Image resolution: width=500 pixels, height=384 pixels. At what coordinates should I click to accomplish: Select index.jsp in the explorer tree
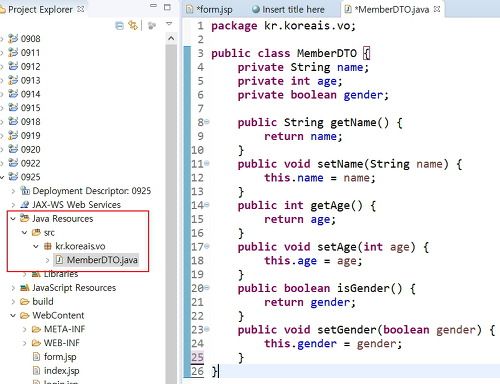point(61,371)
